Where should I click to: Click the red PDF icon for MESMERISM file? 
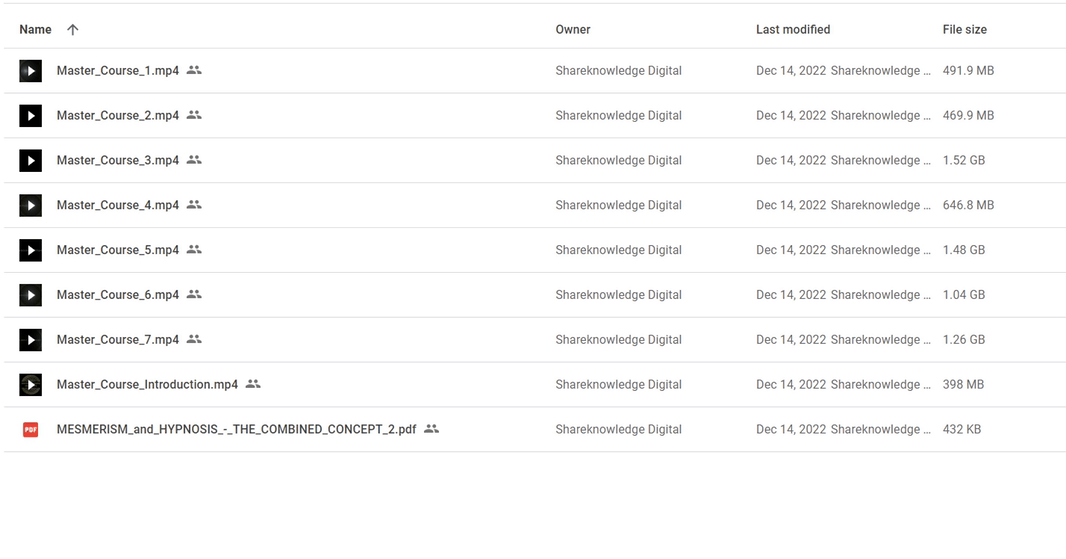click(x=31, y=430)
